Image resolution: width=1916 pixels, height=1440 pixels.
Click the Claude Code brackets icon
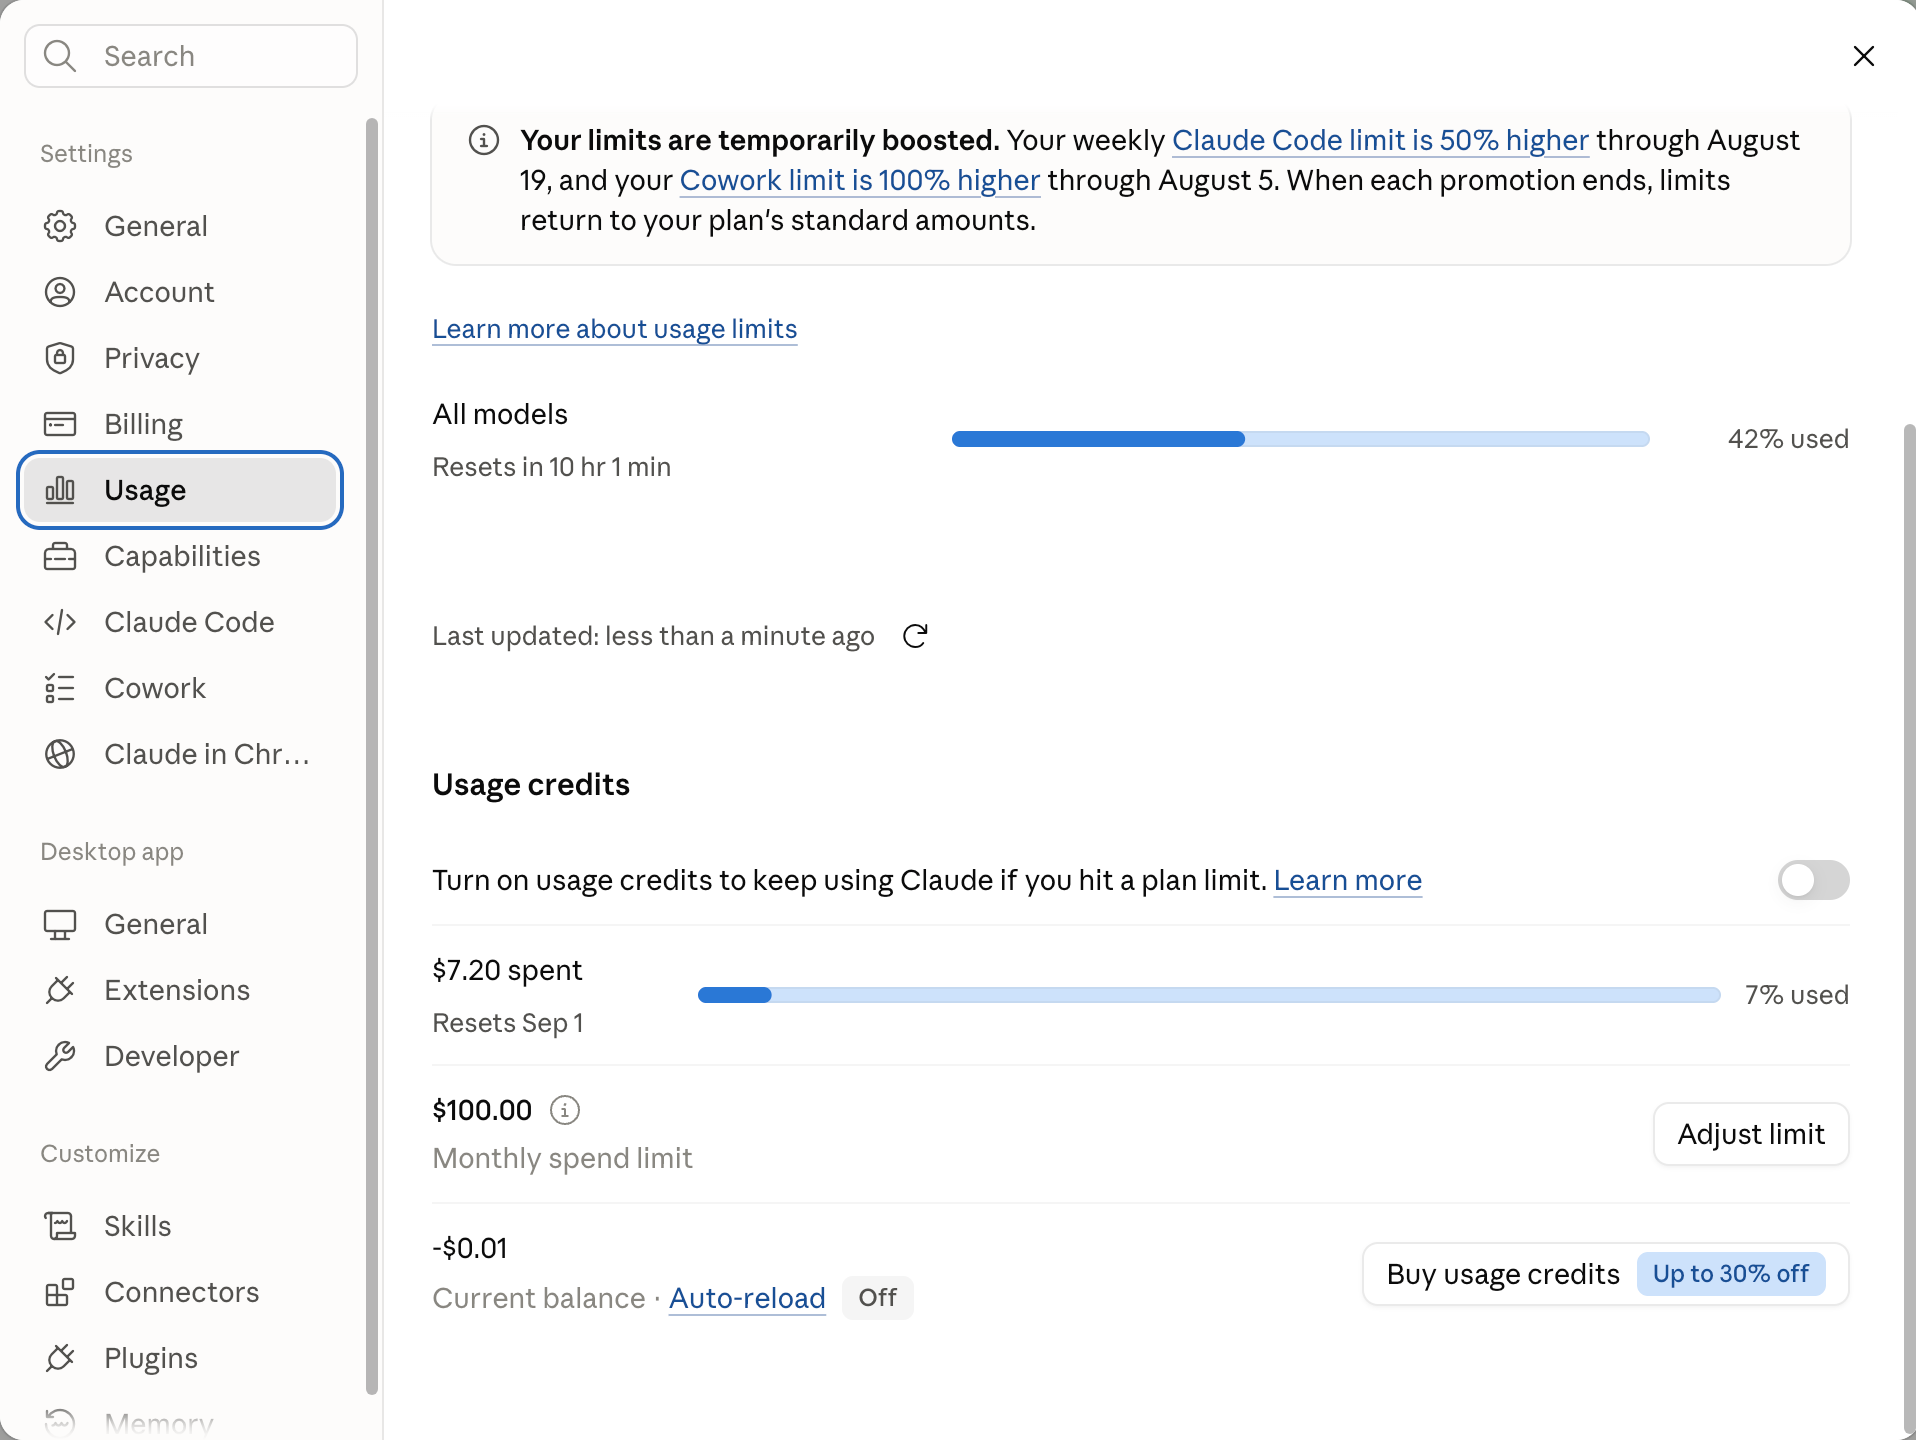[x=60, y=622]
